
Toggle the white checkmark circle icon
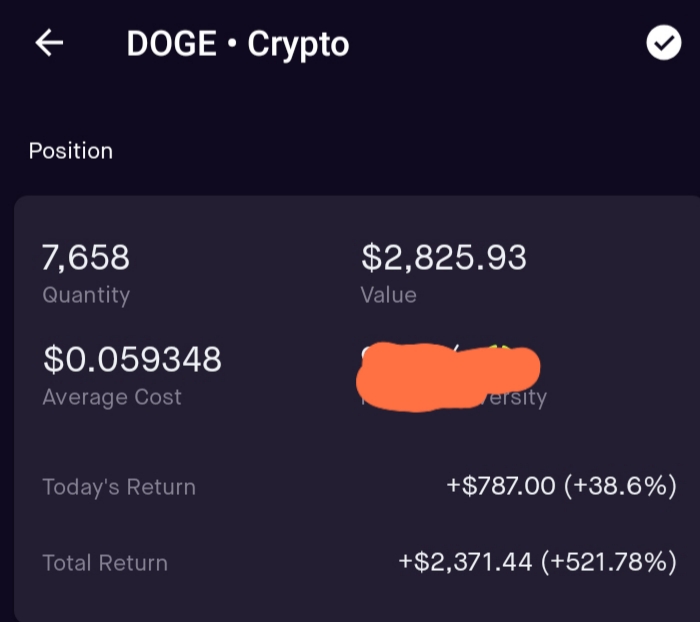(x=663, y=42)
